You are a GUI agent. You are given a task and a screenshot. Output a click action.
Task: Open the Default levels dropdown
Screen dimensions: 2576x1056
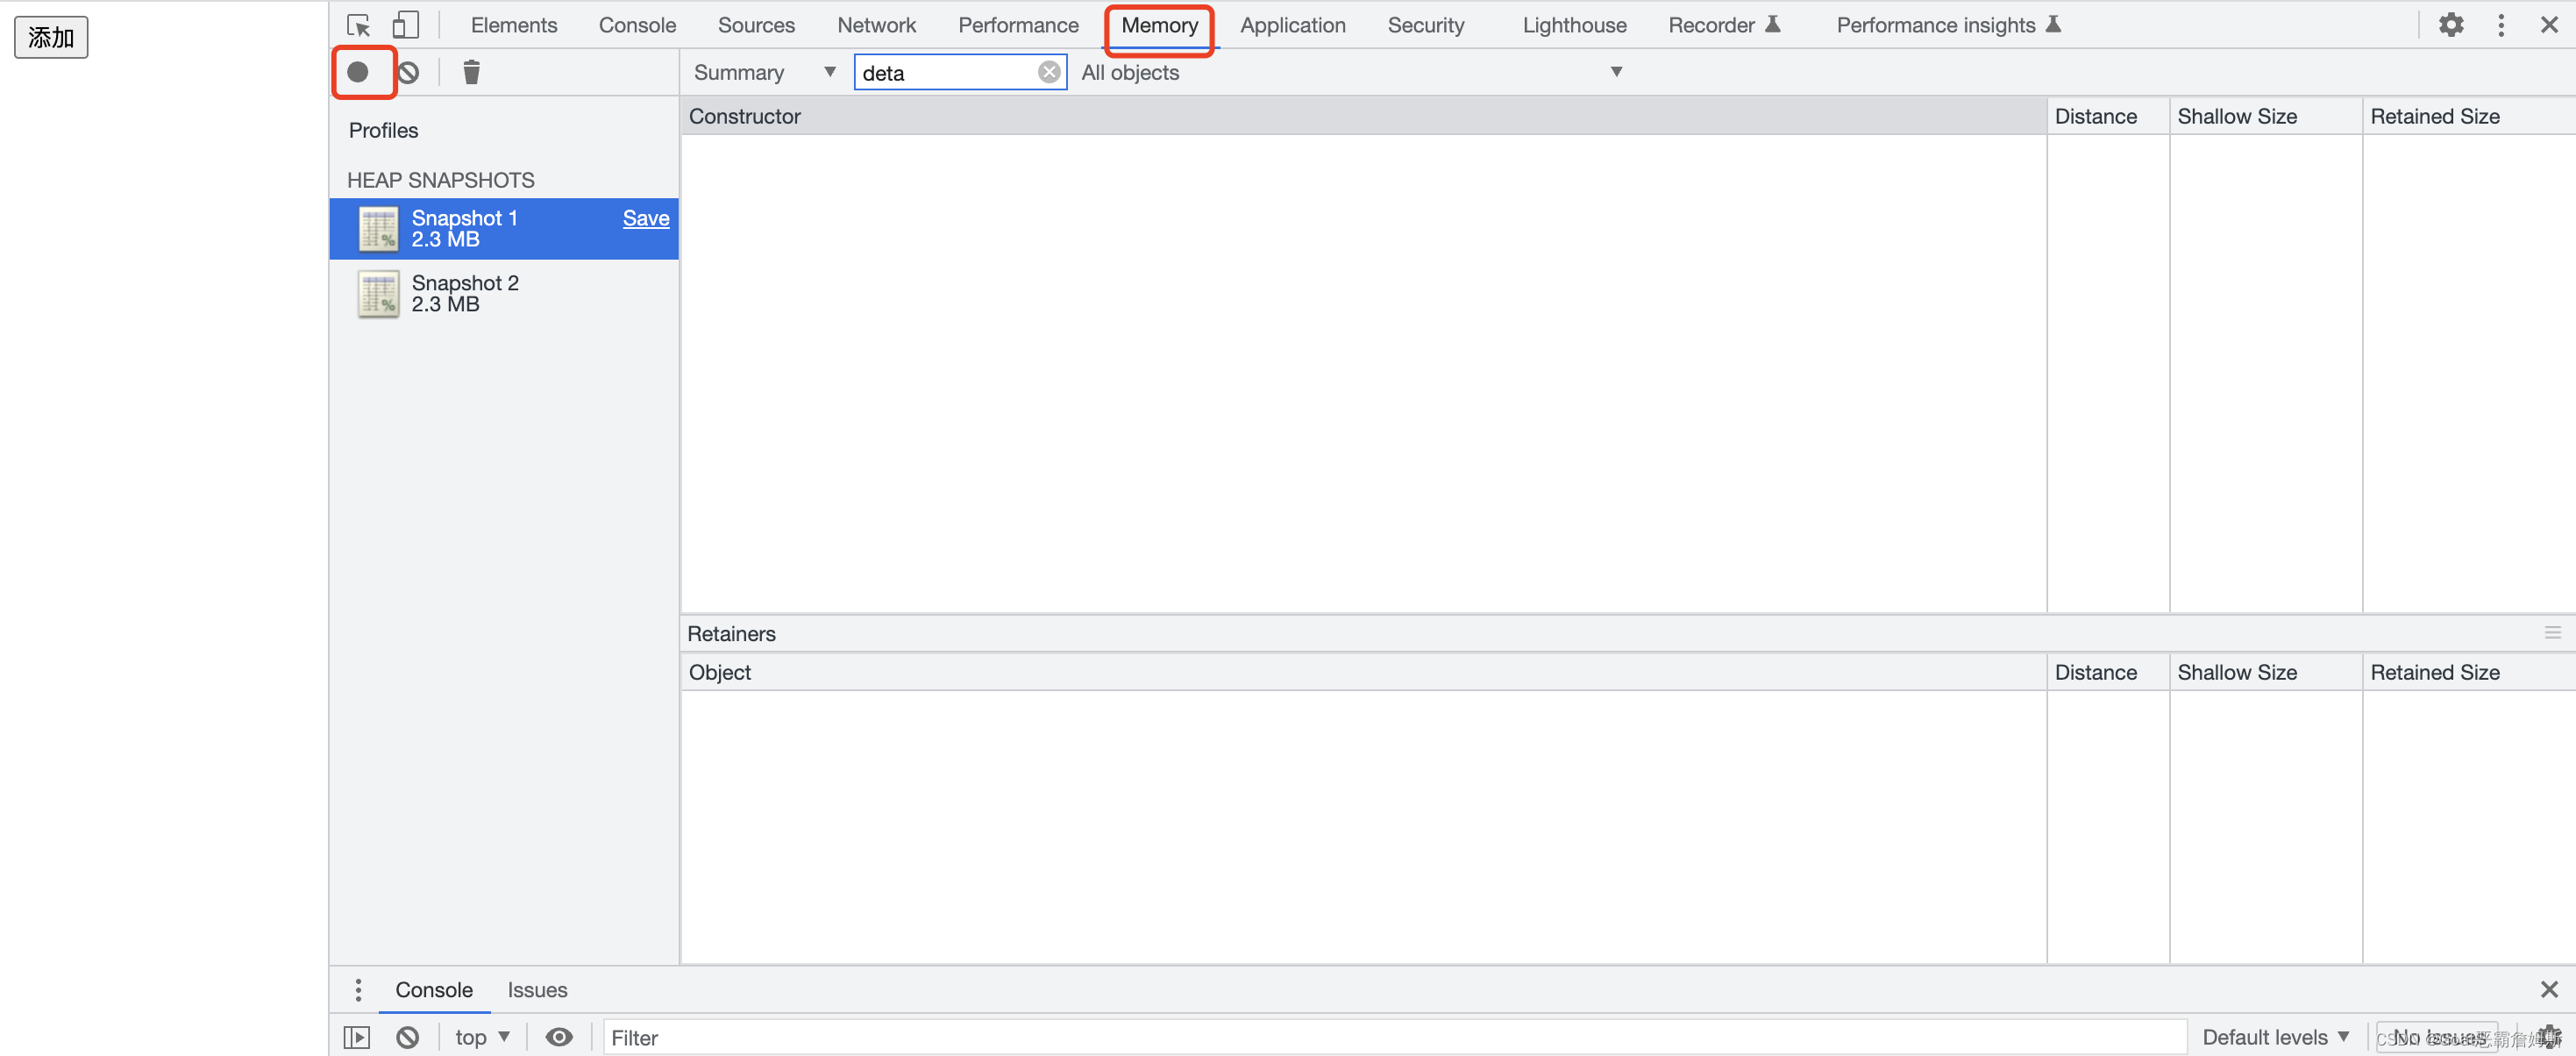point(2275,1037)
